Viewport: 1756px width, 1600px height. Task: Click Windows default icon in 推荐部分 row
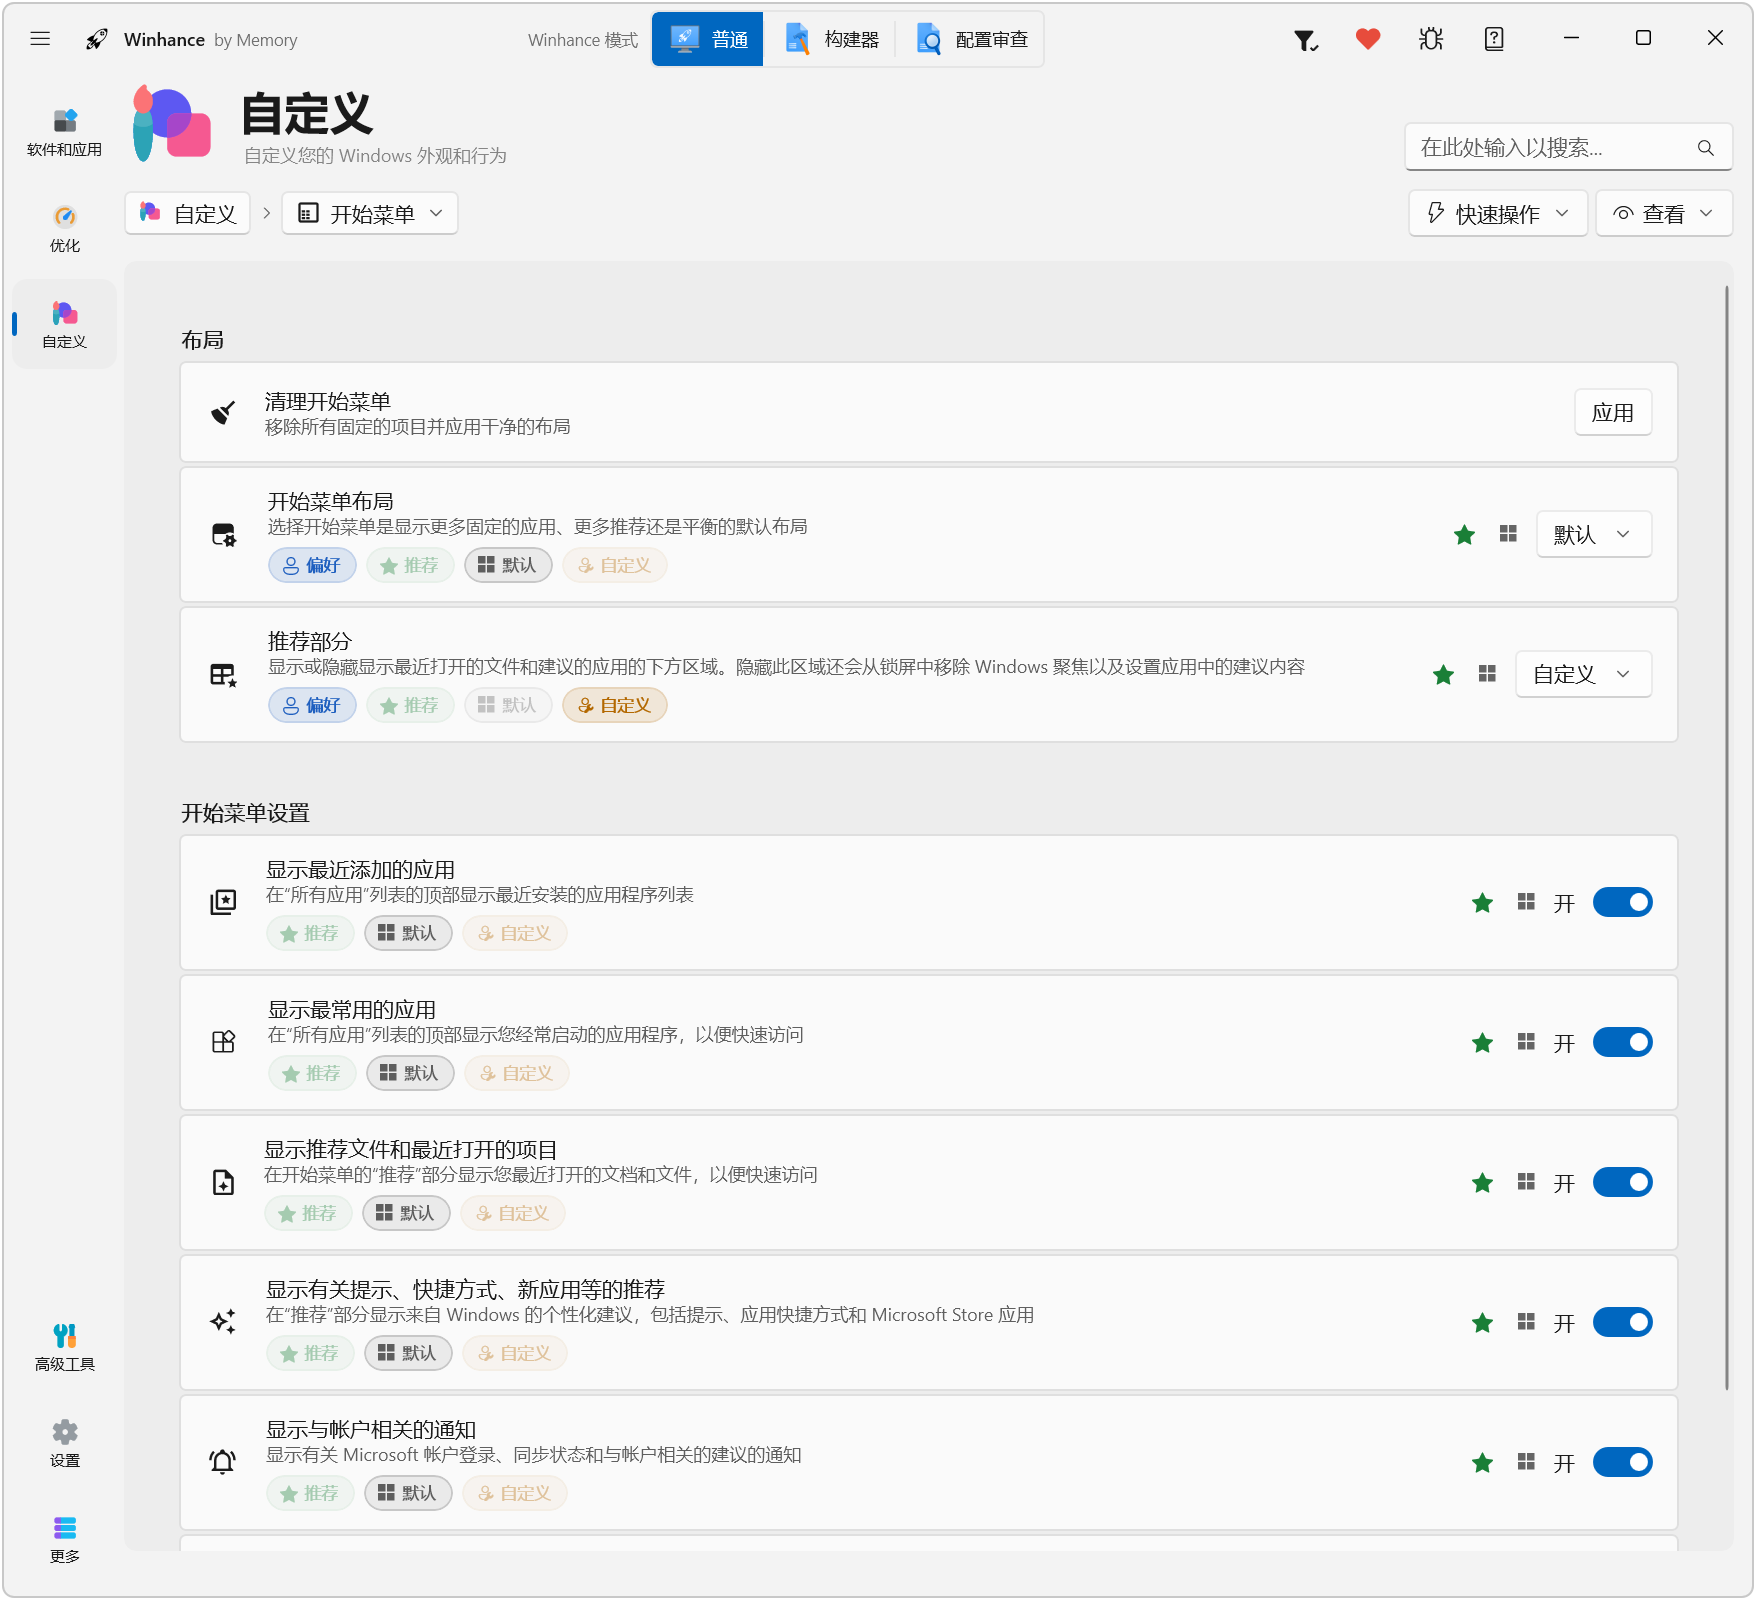click(1487, 674)
